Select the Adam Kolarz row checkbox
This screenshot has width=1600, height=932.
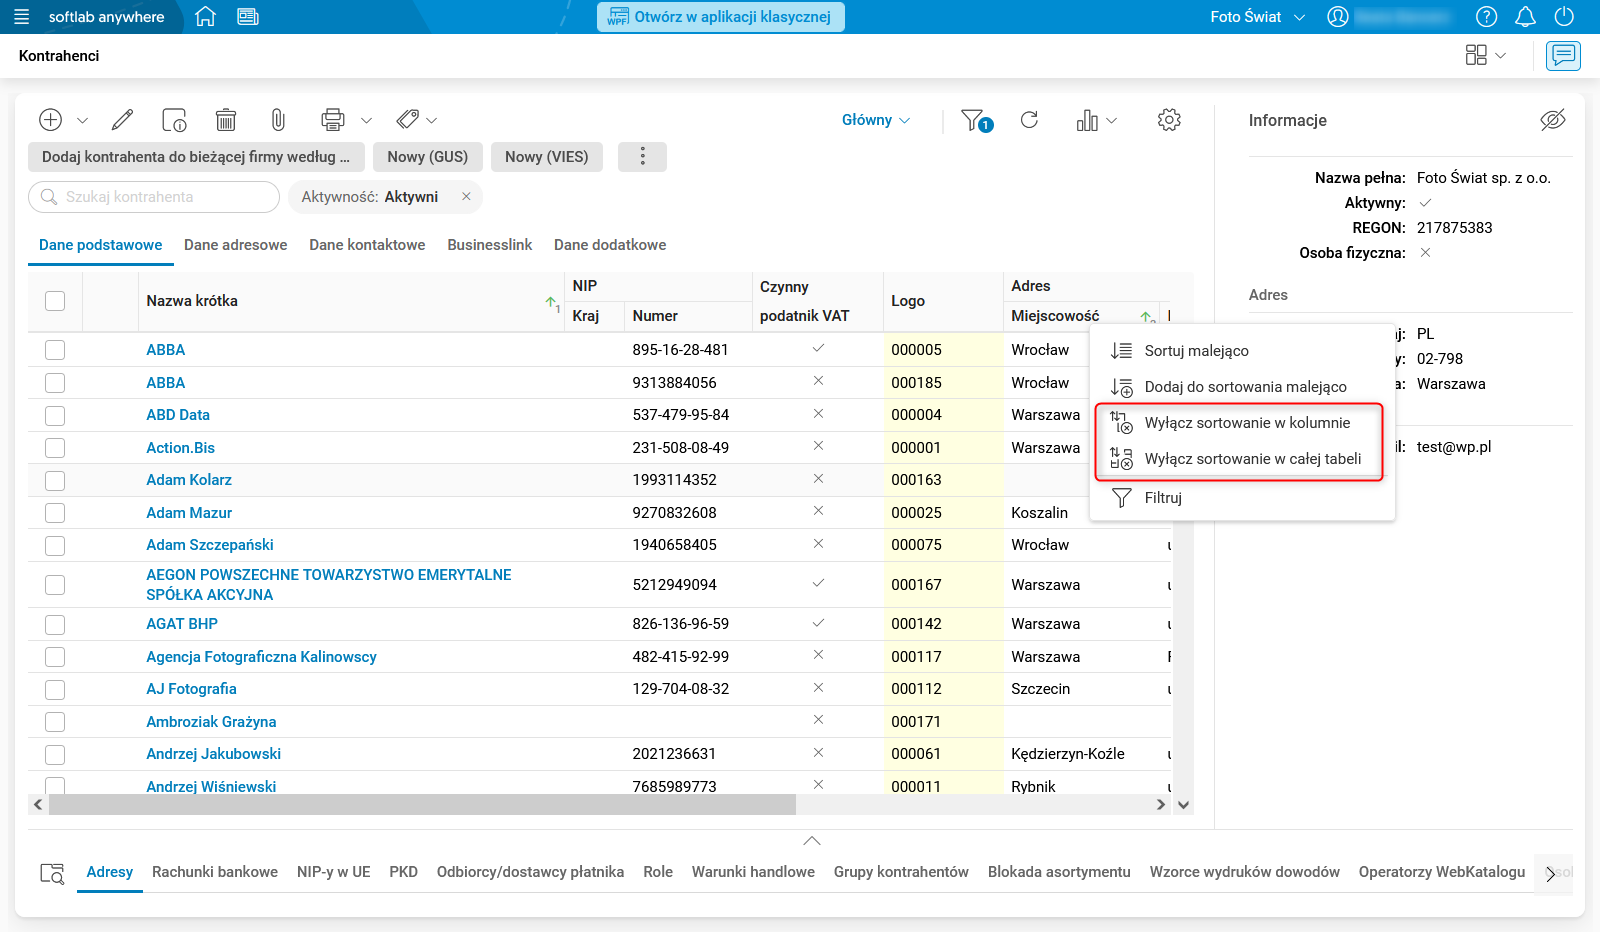tap(55, 480)
